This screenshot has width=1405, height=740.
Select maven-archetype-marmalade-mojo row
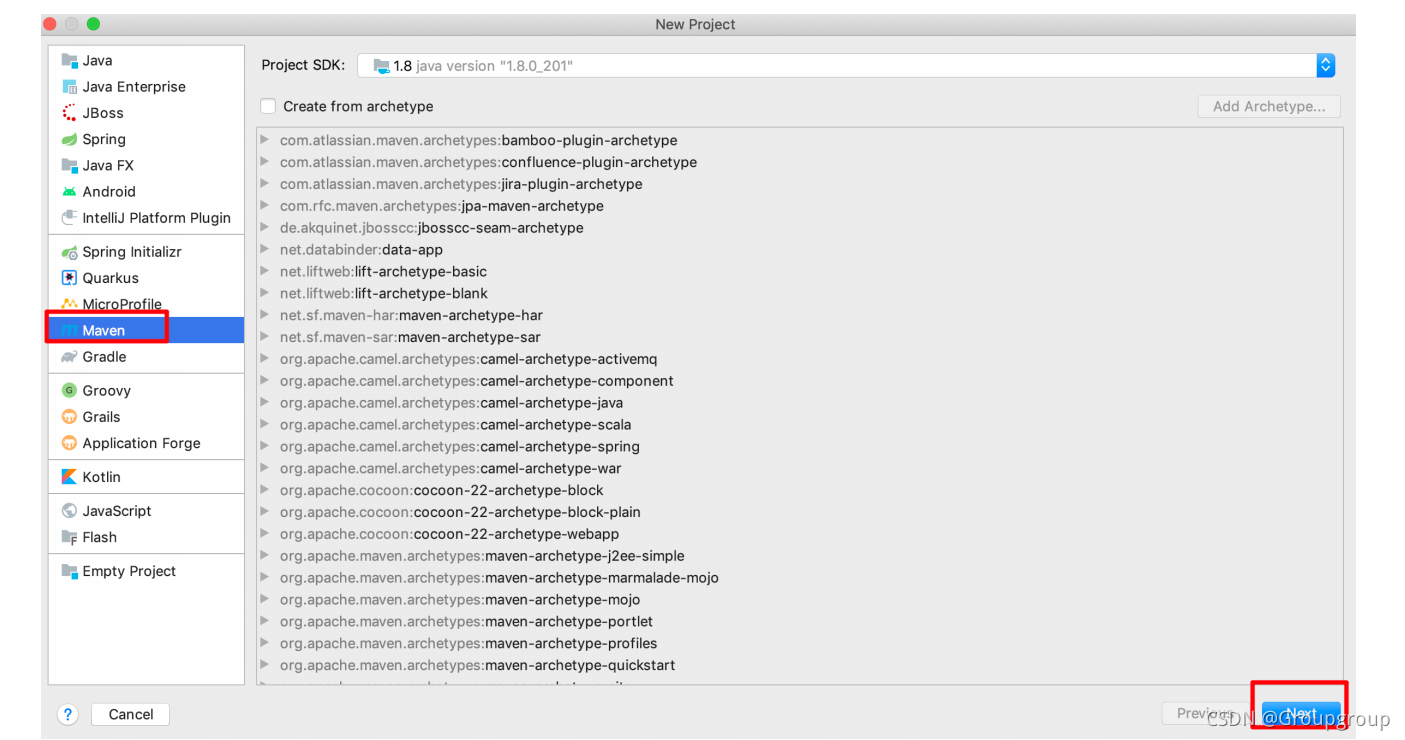coord(799,578)
